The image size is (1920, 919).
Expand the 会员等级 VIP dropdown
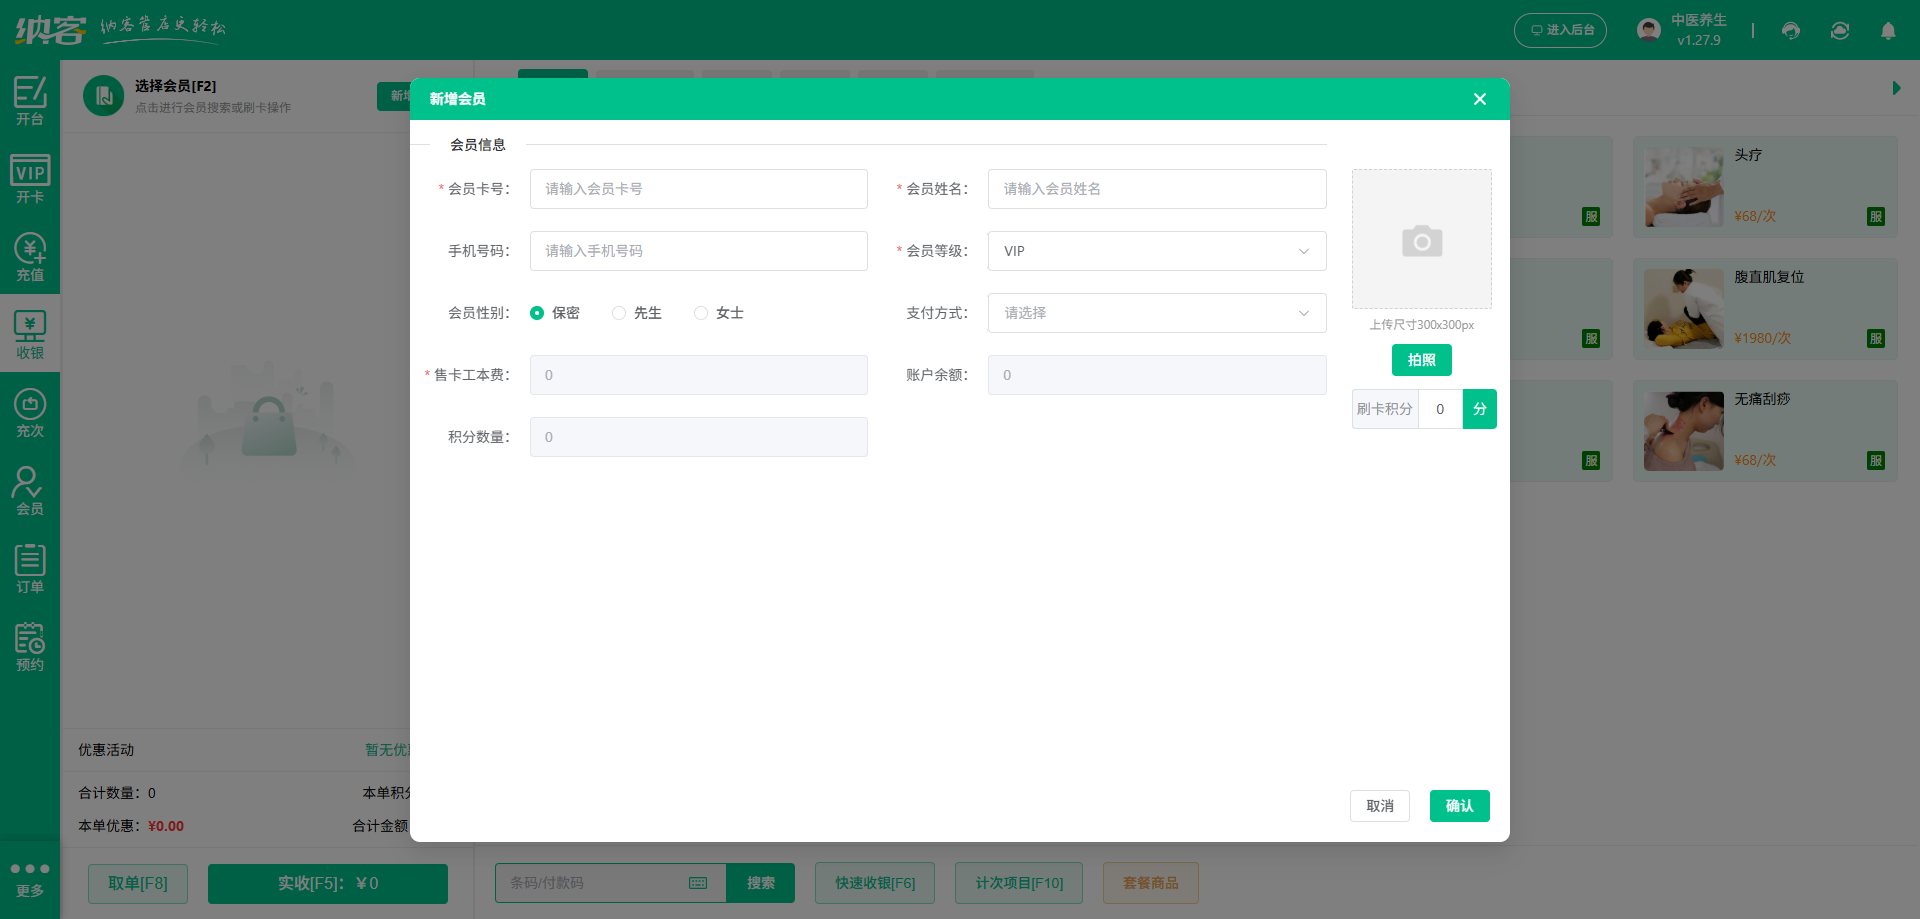[x=1156, y=251]
